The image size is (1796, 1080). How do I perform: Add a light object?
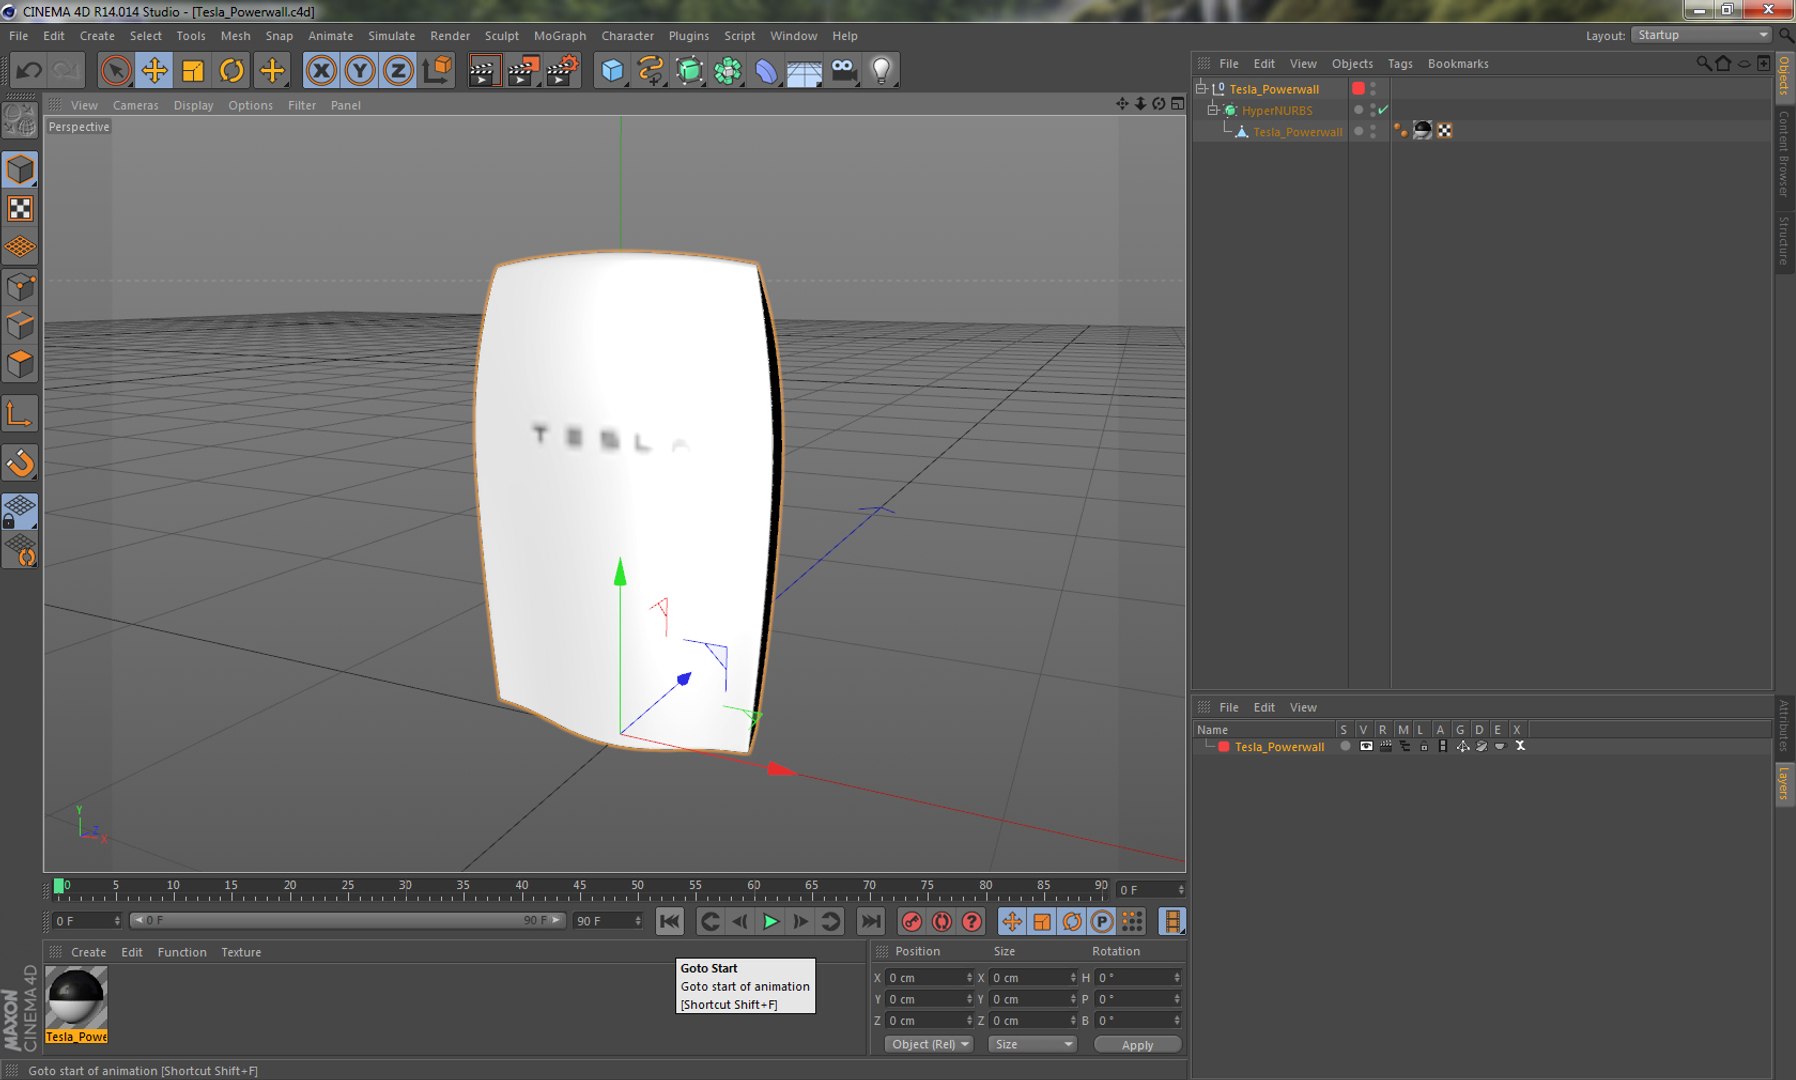(x=881, y=71)
